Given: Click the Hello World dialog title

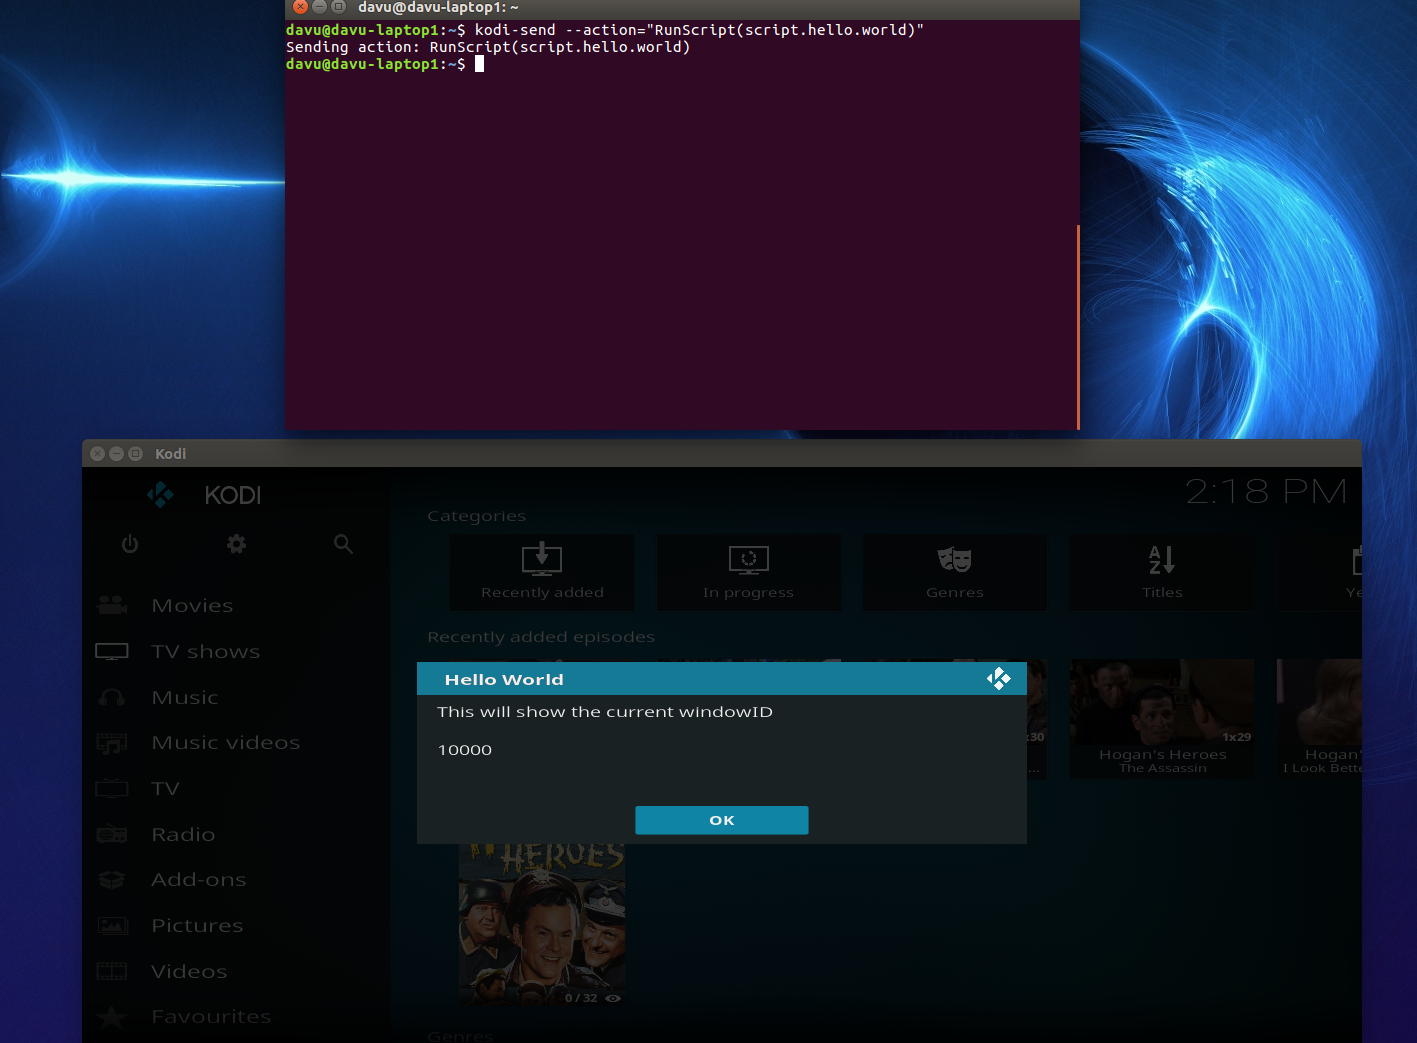Looking at the screenshot, I should tap(504, 679).
